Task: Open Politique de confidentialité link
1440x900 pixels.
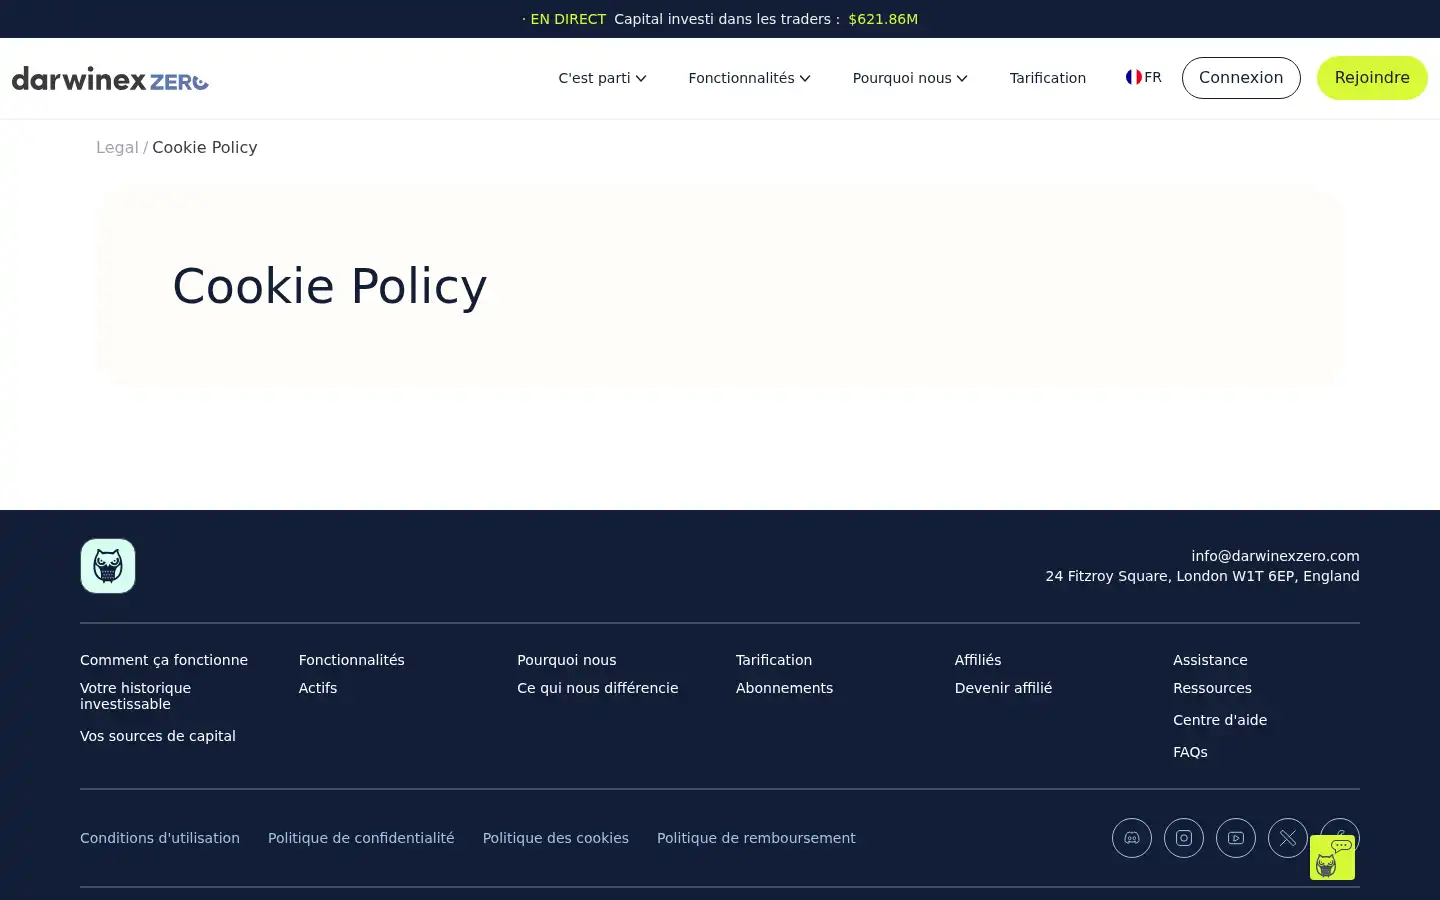Action: (x=361, y=838)
